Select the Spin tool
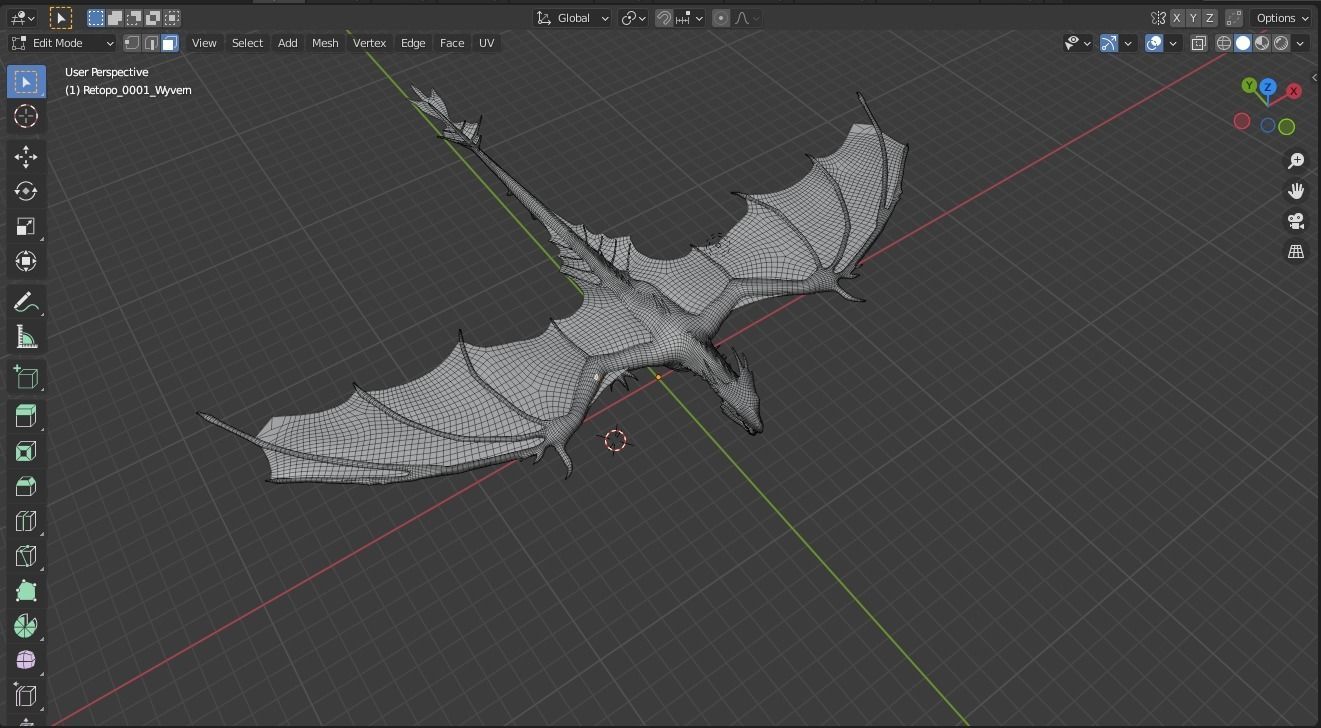Image resolution: width=1321 pixels, height=728 pixels. tap(26, 626)
